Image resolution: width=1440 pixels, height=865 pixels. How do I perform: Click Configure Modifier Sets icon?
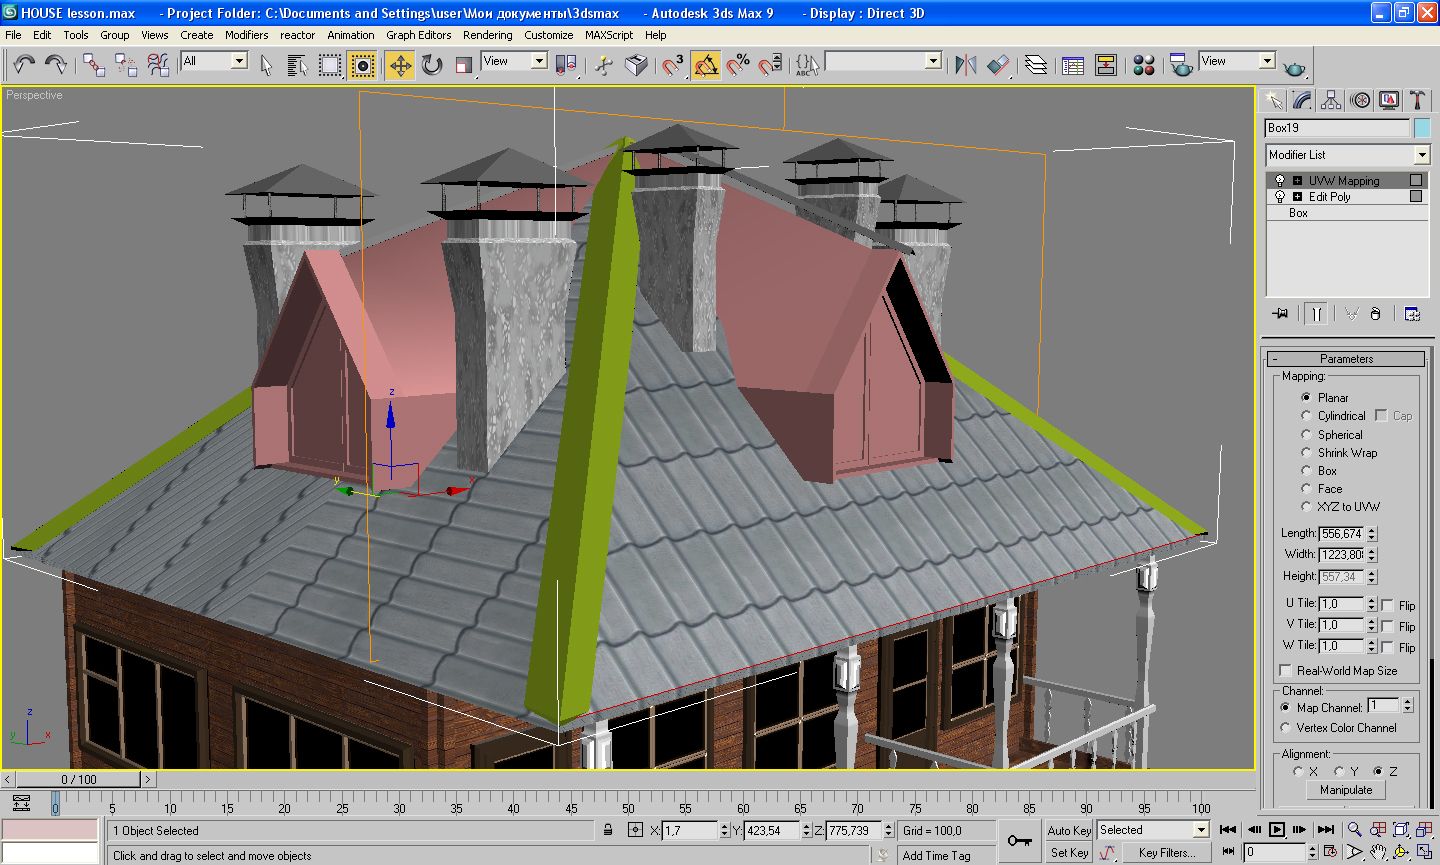(x=1412, y=314)
